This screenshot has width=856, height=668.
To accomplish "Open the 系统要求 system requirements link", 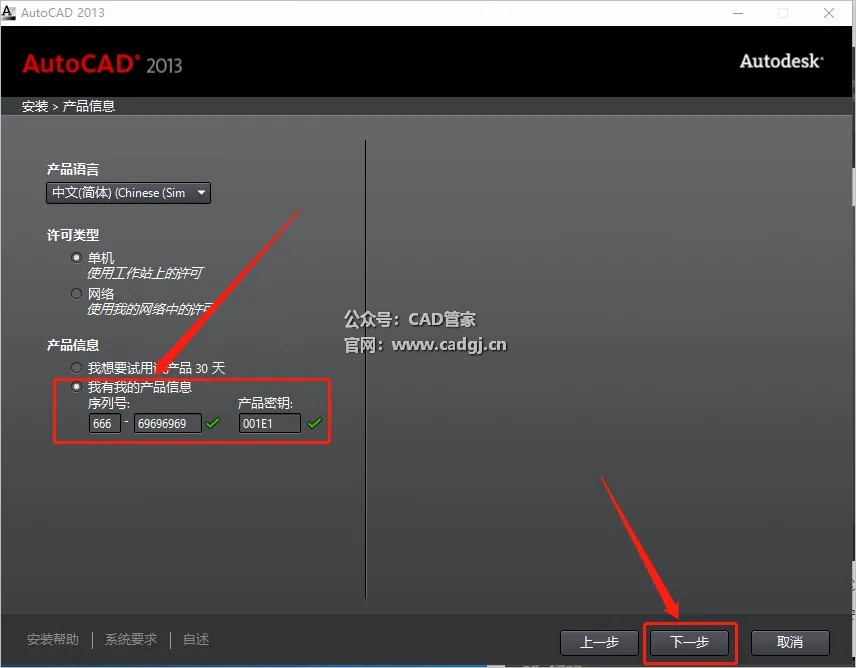I will pos(131,639).
